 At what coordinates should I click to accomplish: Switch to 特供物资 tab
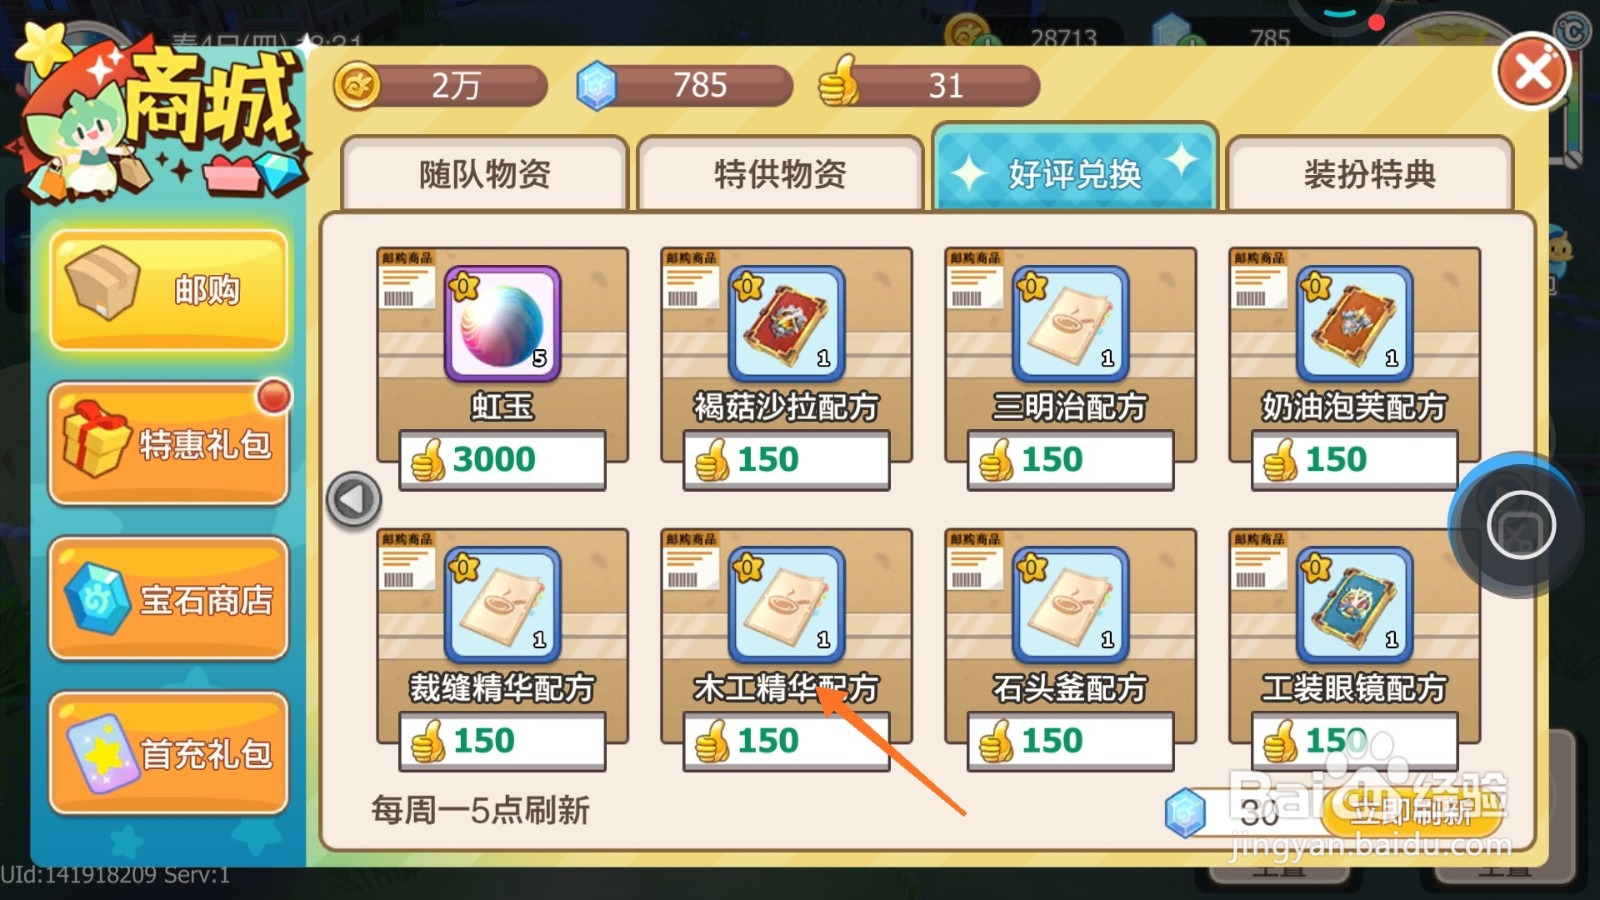point(780,174)
